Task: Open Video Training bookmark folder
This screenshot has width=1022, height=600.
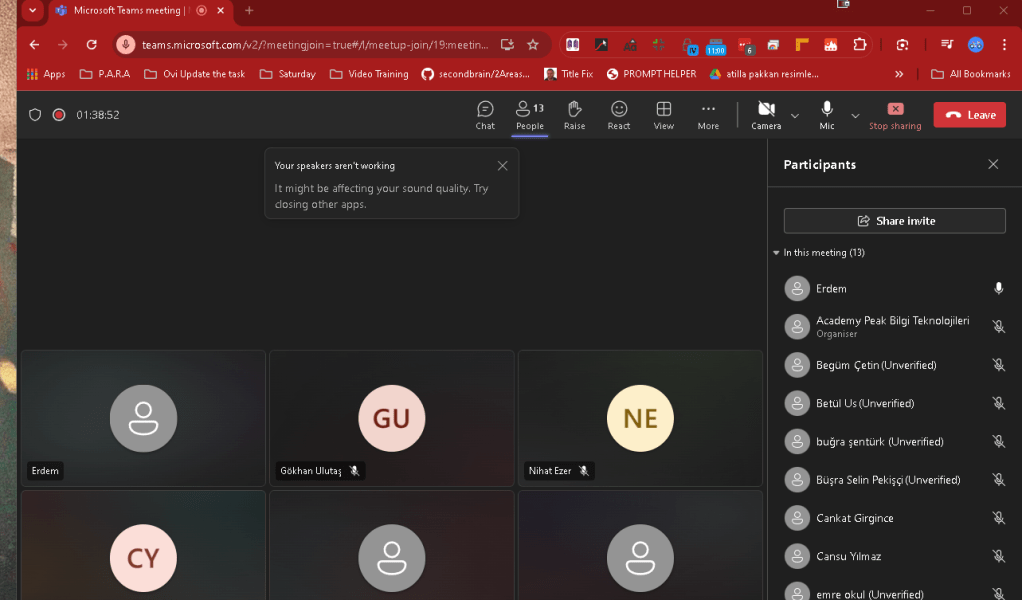Action: click(369, 74)
